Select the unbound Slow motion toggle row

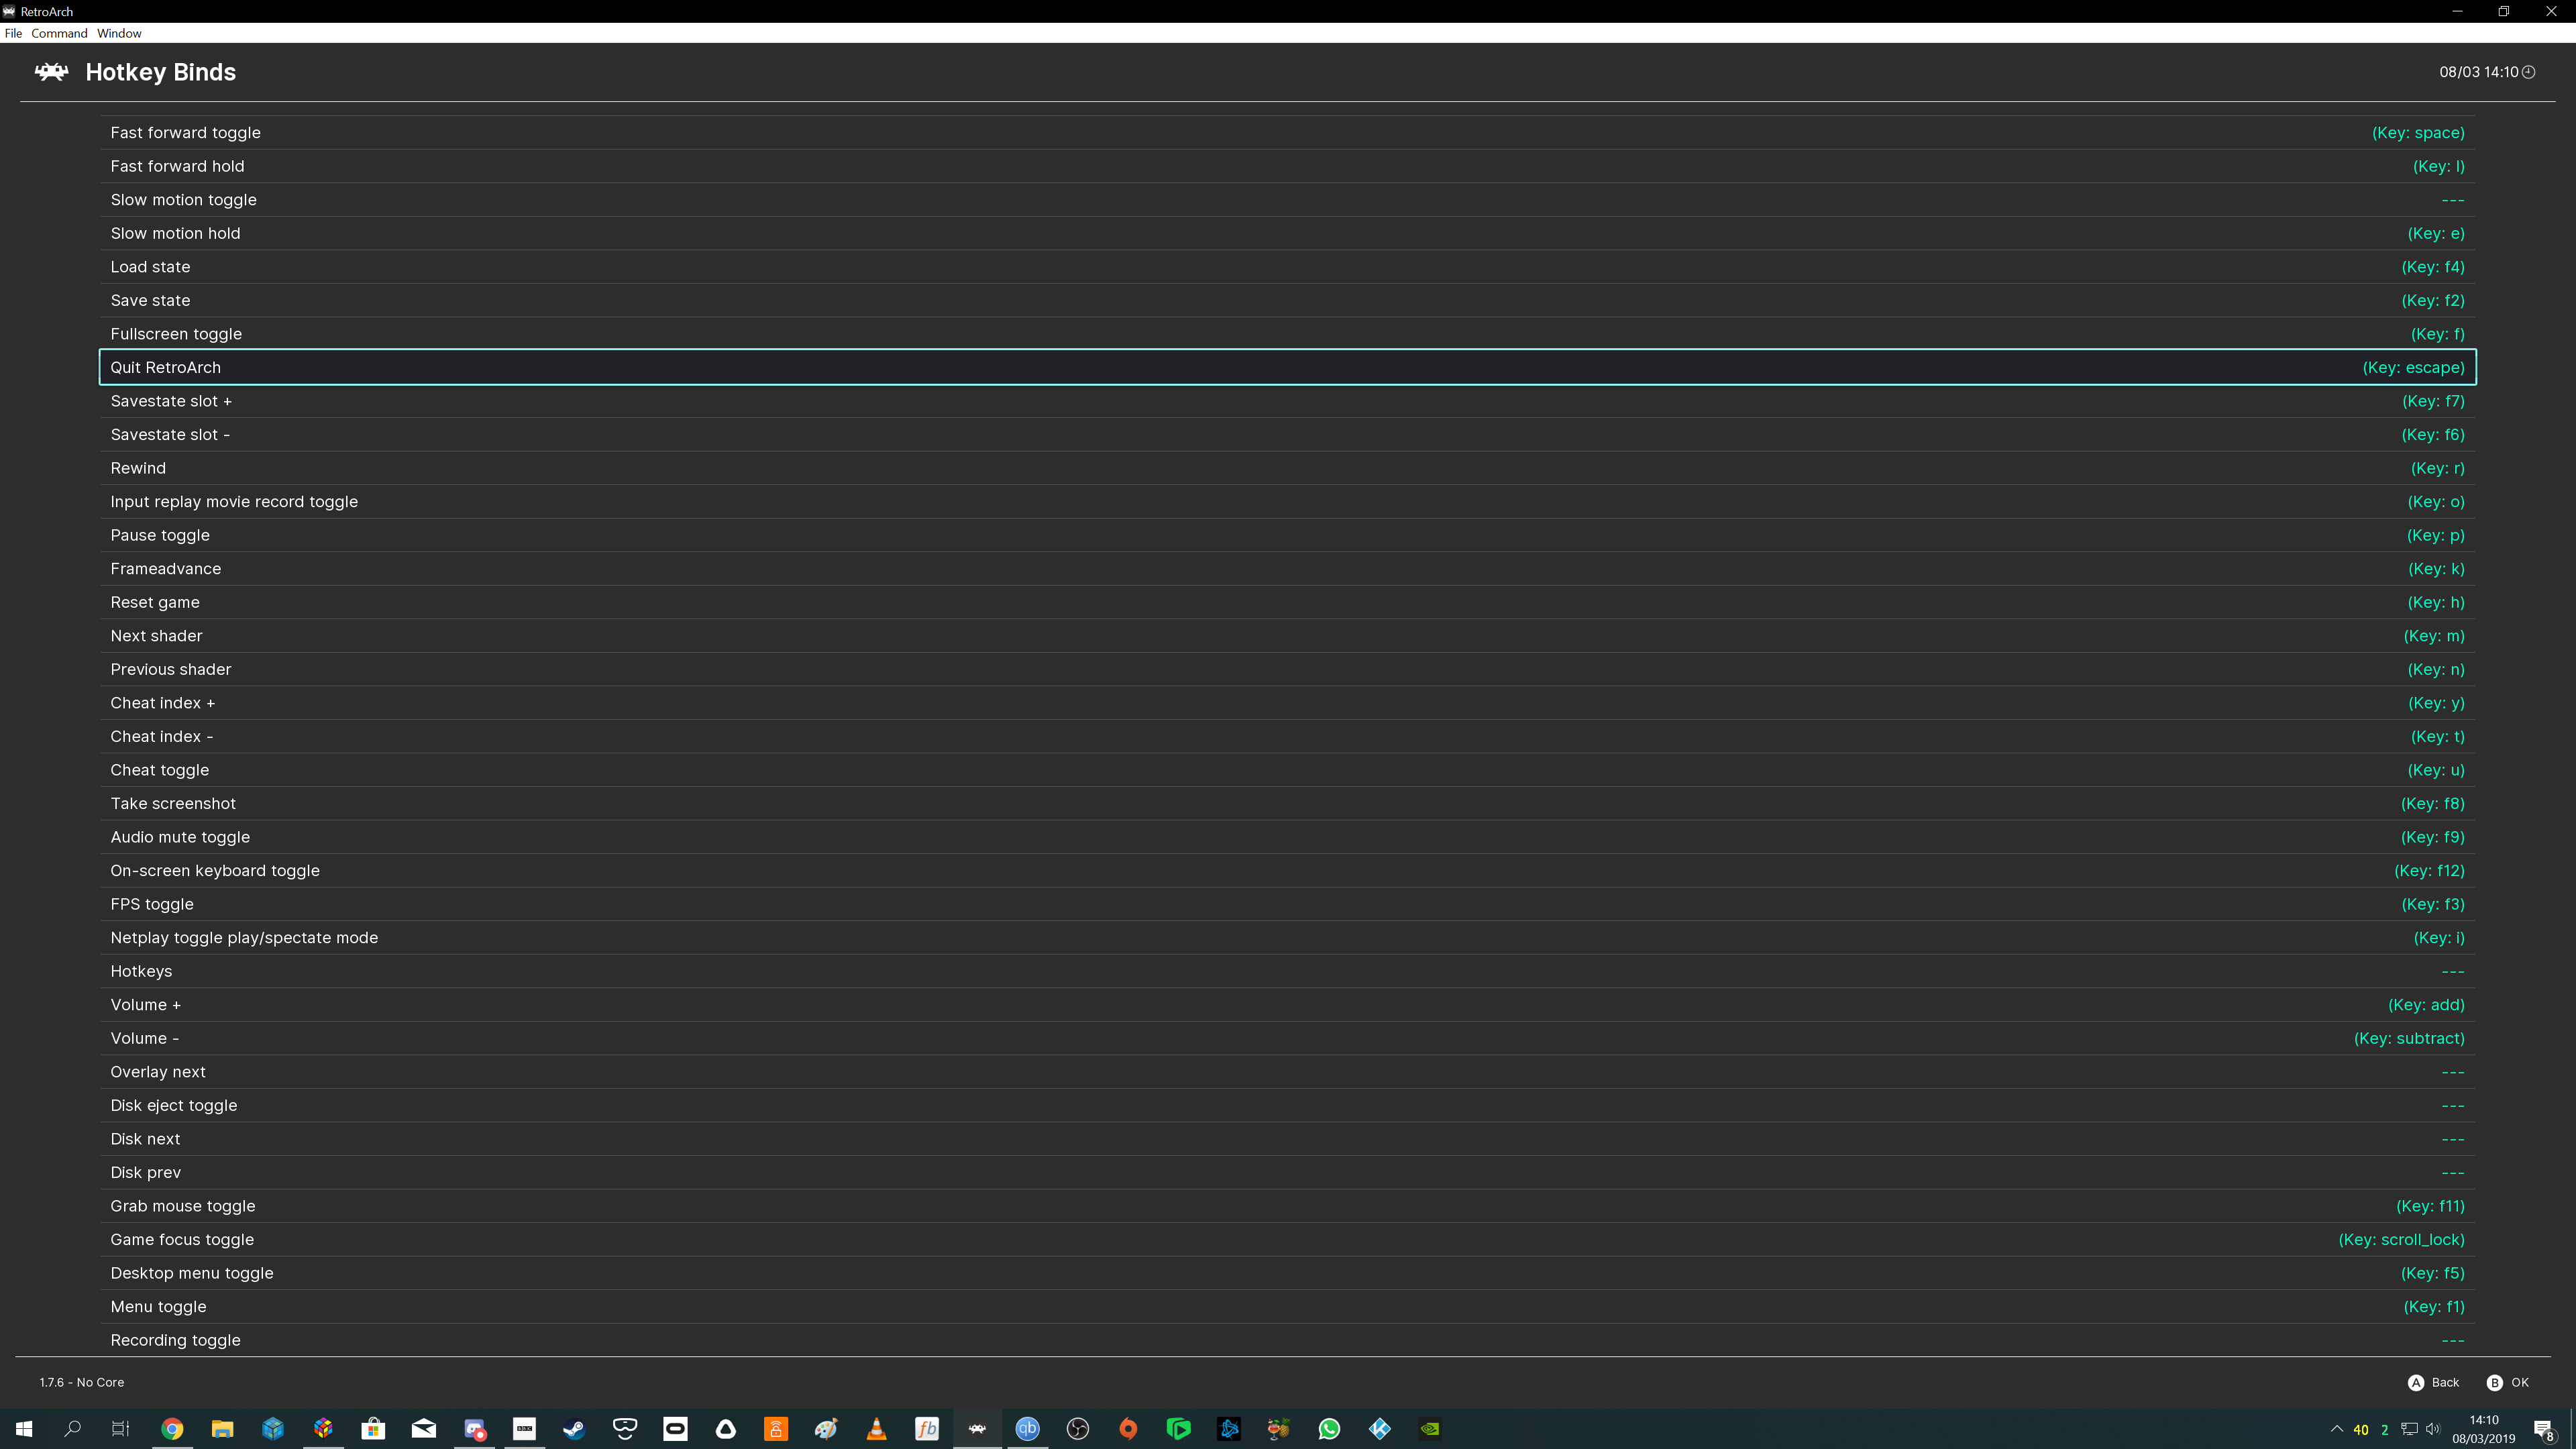point(1288,200)
